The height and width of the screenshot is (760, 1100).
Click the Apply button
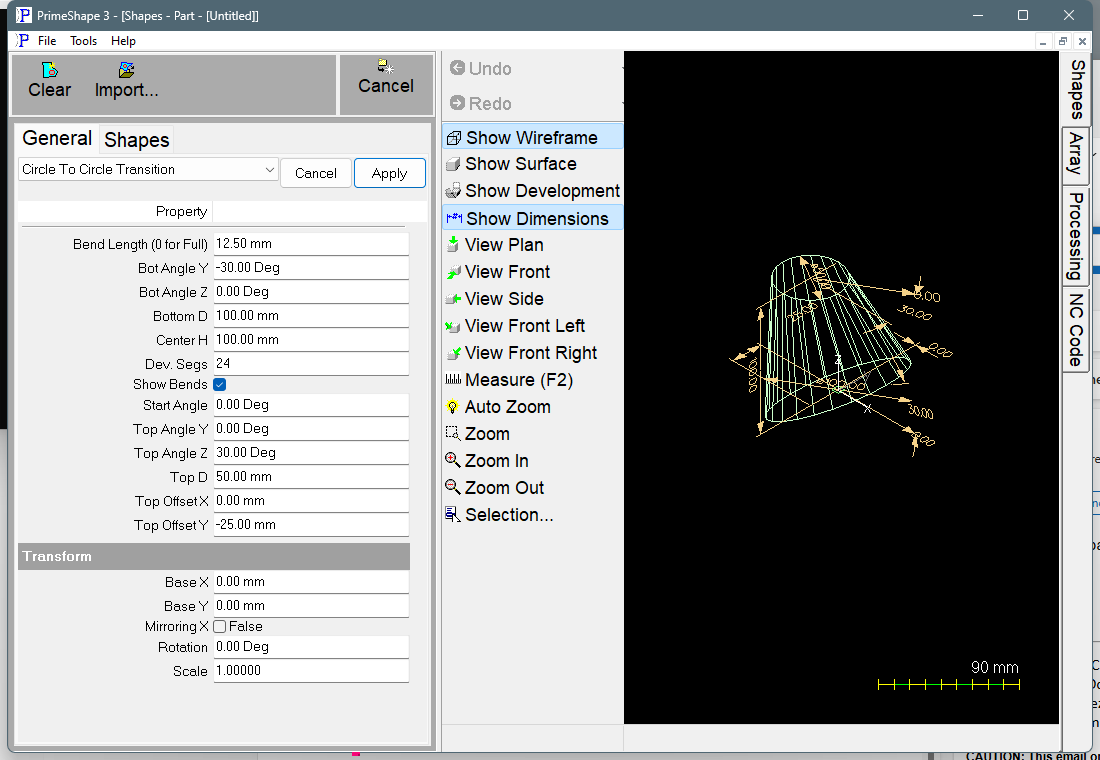389,173
